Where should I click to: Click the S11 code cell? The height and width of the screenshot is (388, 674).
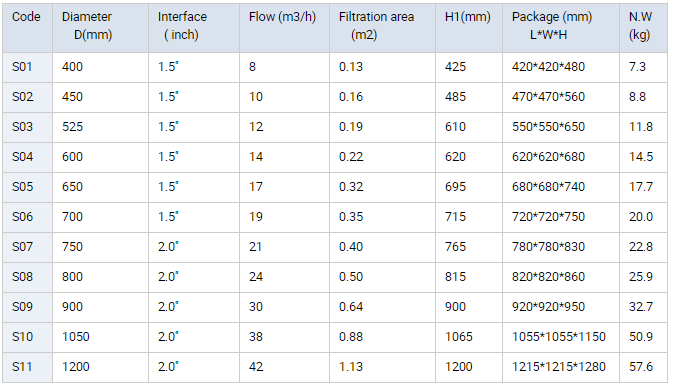[28, 367]
